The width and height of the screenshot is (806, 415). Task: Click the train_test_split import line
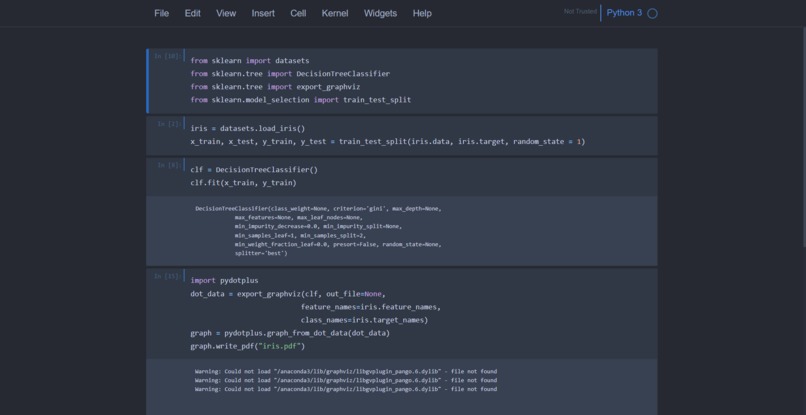click(x=301, y=100)
